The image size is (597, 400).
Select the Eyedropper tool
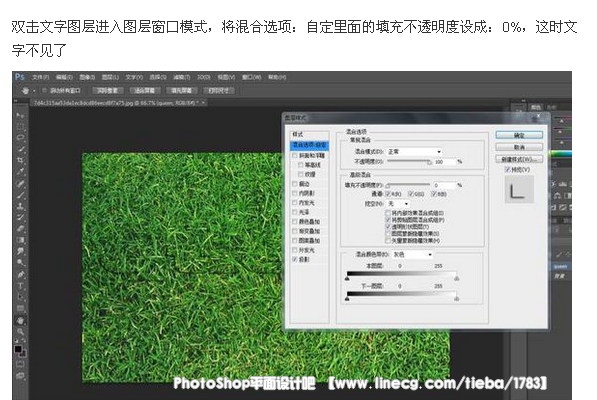click(20, 172)
